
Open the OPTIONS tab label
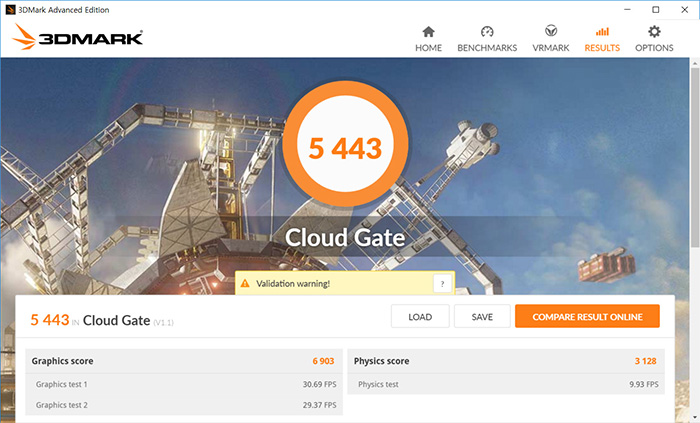654,48
